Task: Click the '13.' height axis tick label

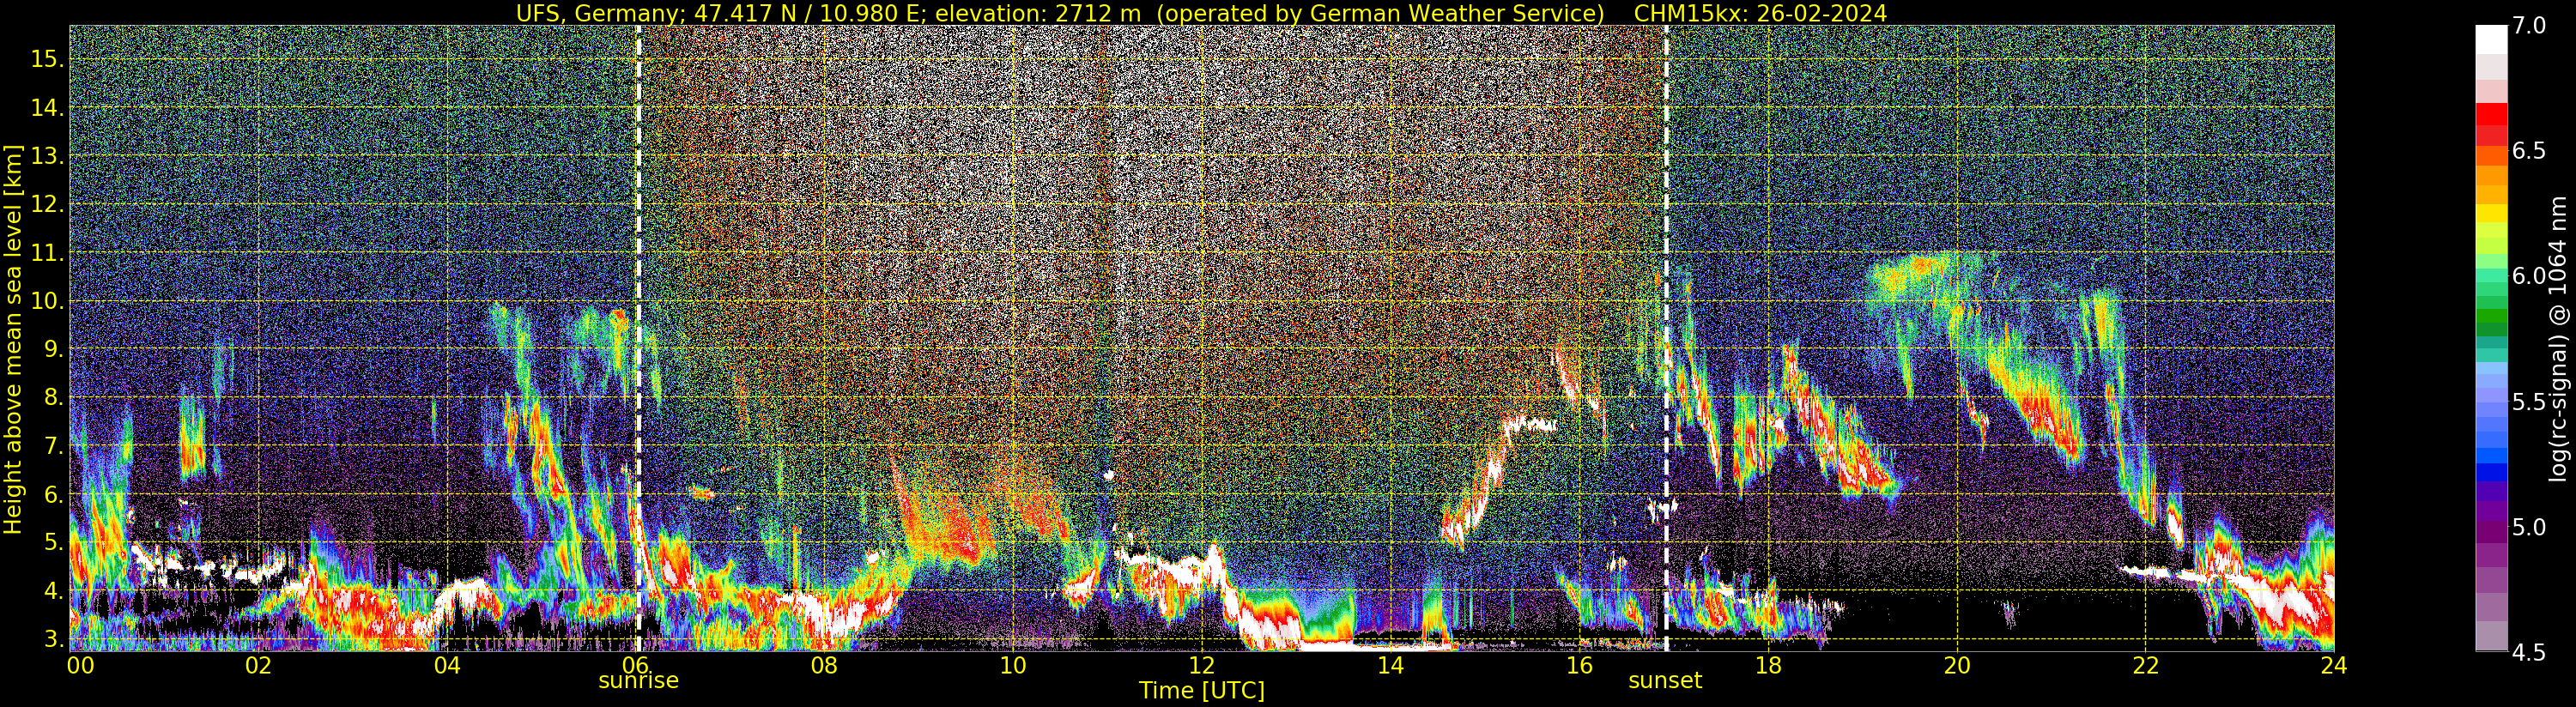Action: click(x=47, y=156)
